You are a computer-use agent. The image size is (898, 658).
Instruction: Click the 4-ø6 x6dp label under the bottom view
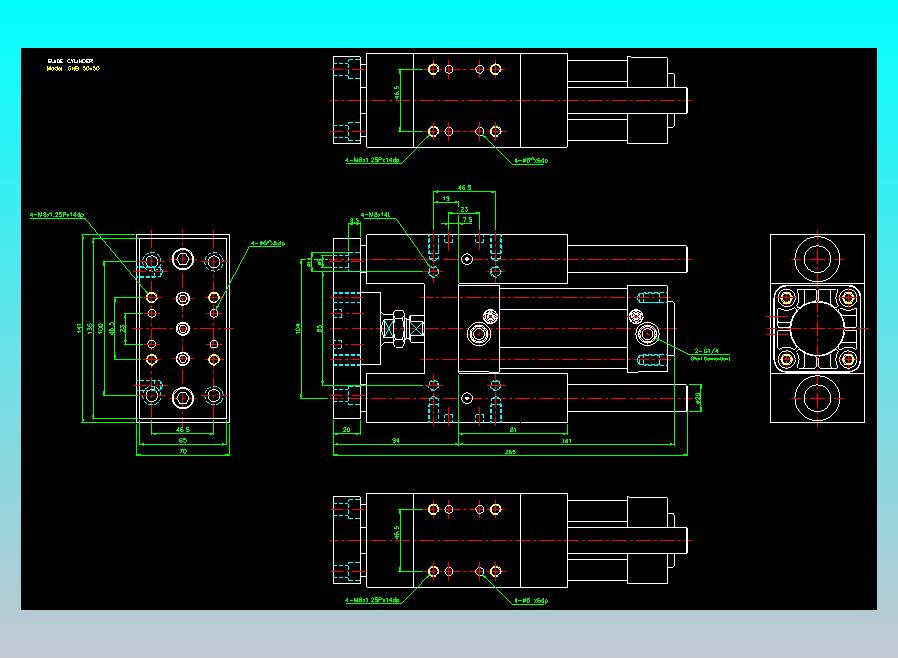531,601
